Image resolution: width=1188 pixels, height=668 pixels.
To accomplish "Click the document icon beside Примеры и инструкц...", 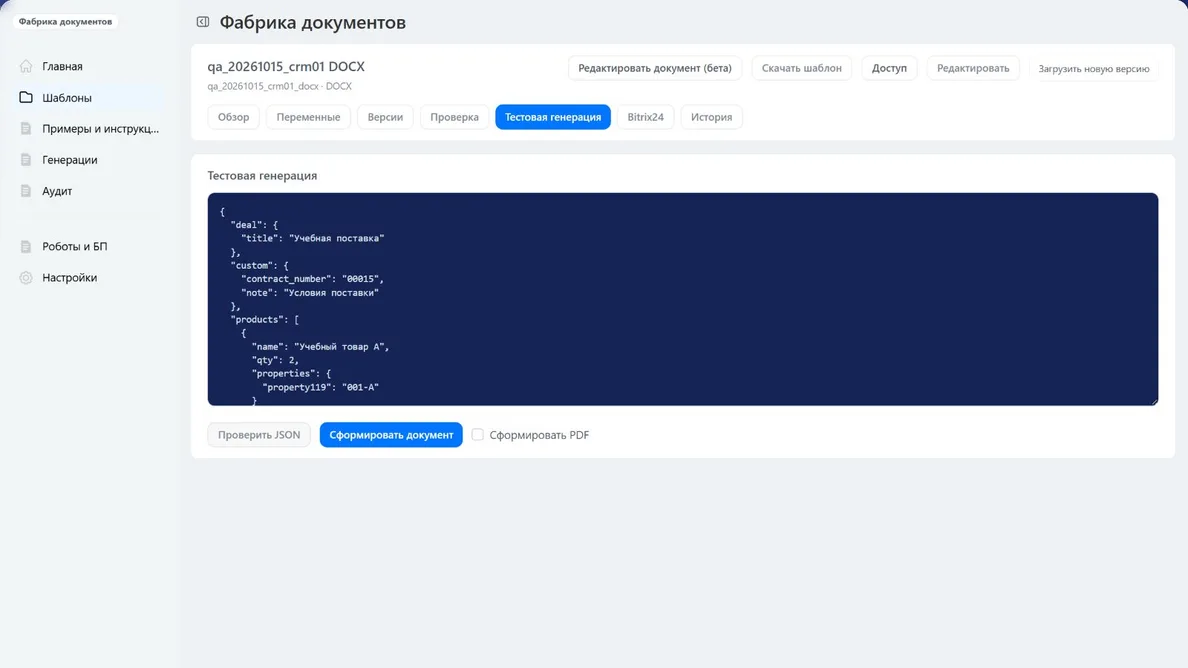I will (26, 128).
